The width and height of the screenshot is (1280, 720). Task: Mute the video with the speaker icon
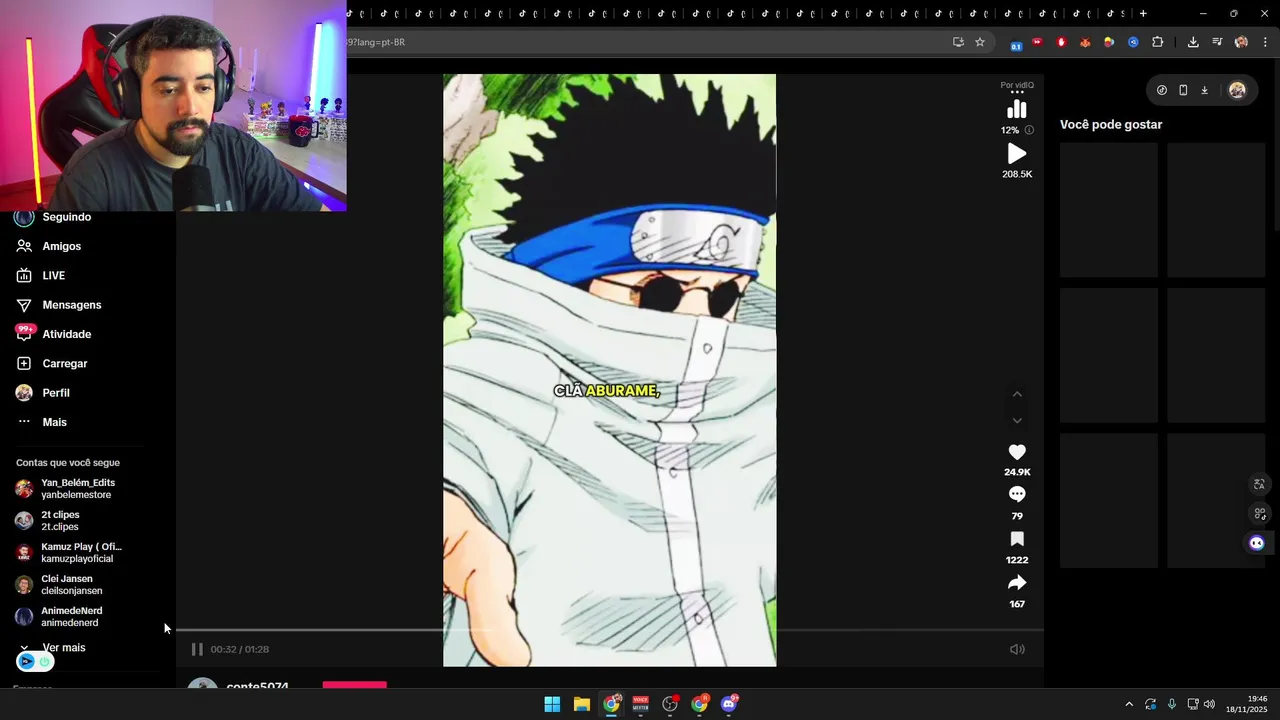tap(1017, 649)
